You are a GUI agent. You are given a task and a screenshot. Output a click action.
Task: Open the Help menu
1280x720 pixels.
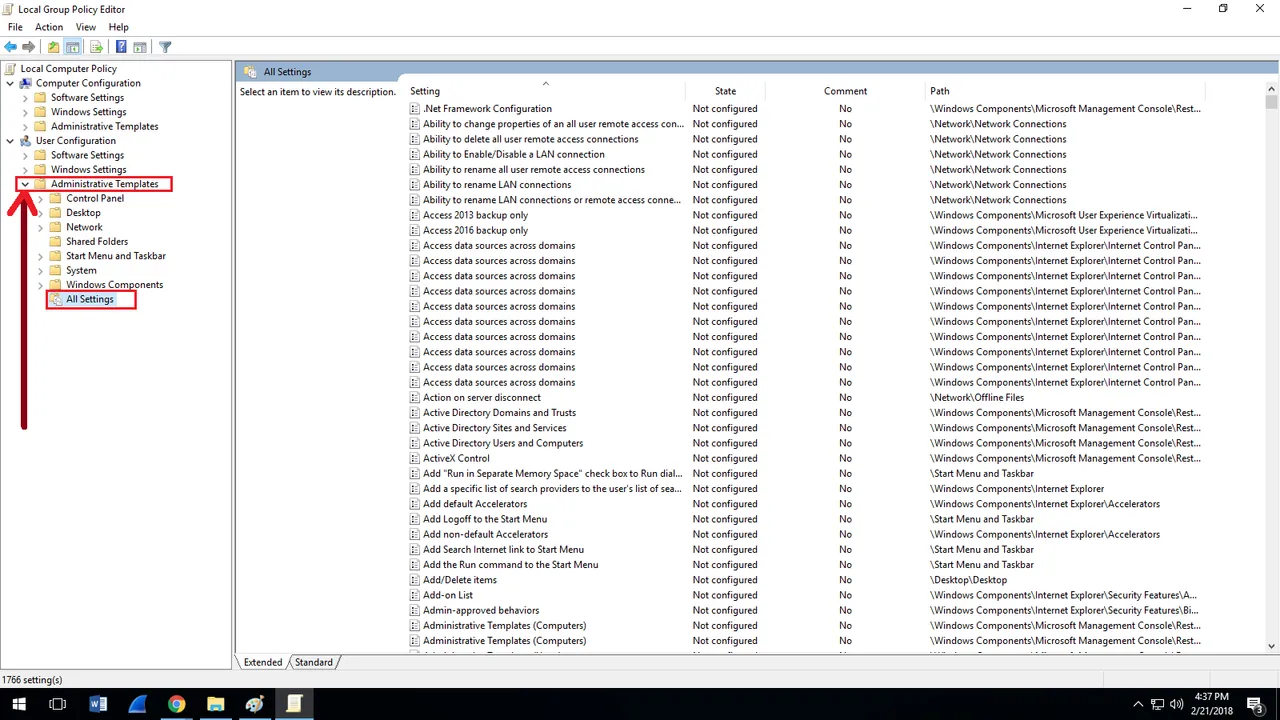[x=118, y=27]
